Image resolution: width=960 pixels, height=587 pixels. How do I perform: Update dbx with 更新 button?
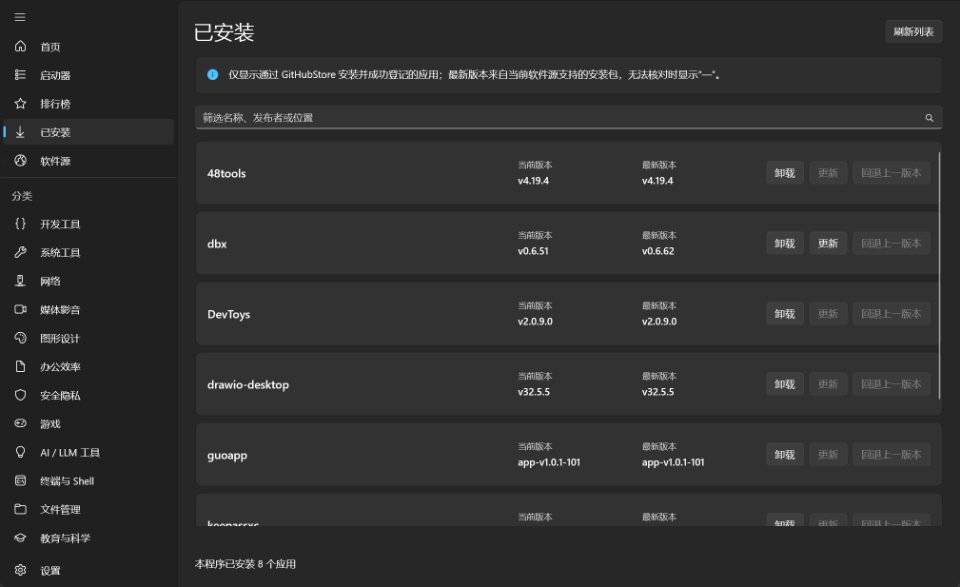click(x=828, y=244)
